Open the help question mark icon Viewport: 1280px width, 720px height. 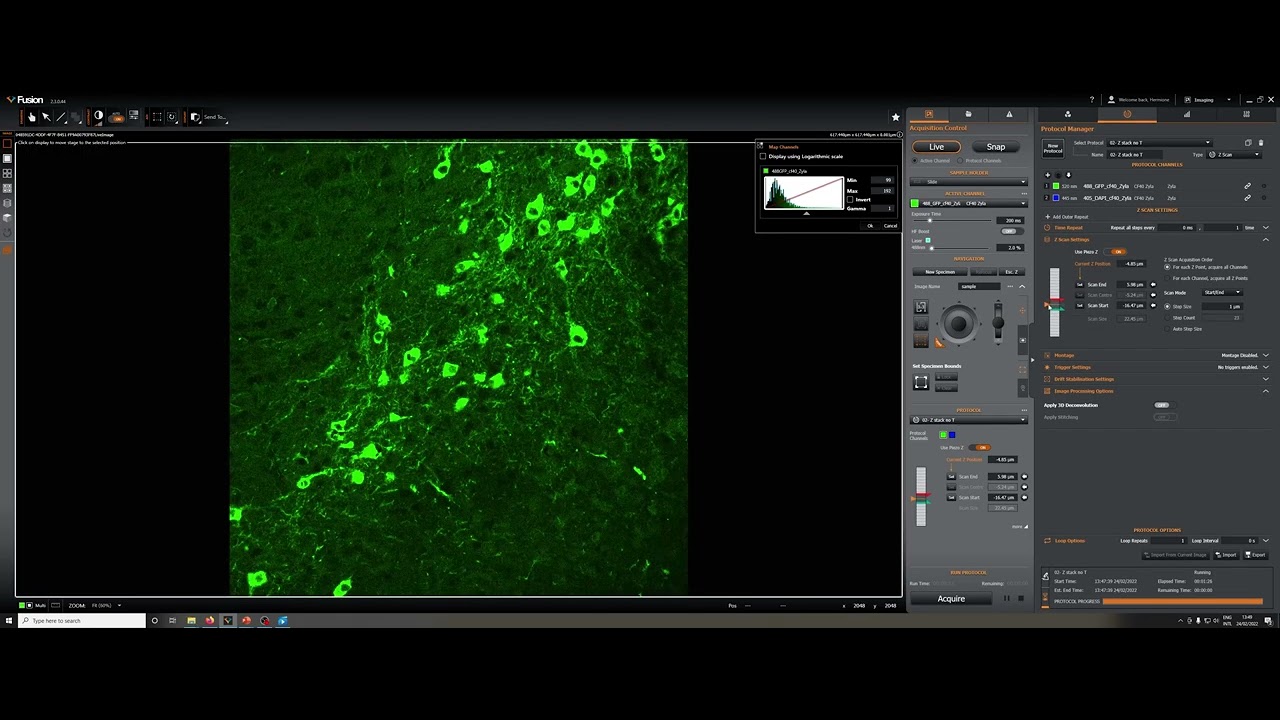(x=1092, y=100)
